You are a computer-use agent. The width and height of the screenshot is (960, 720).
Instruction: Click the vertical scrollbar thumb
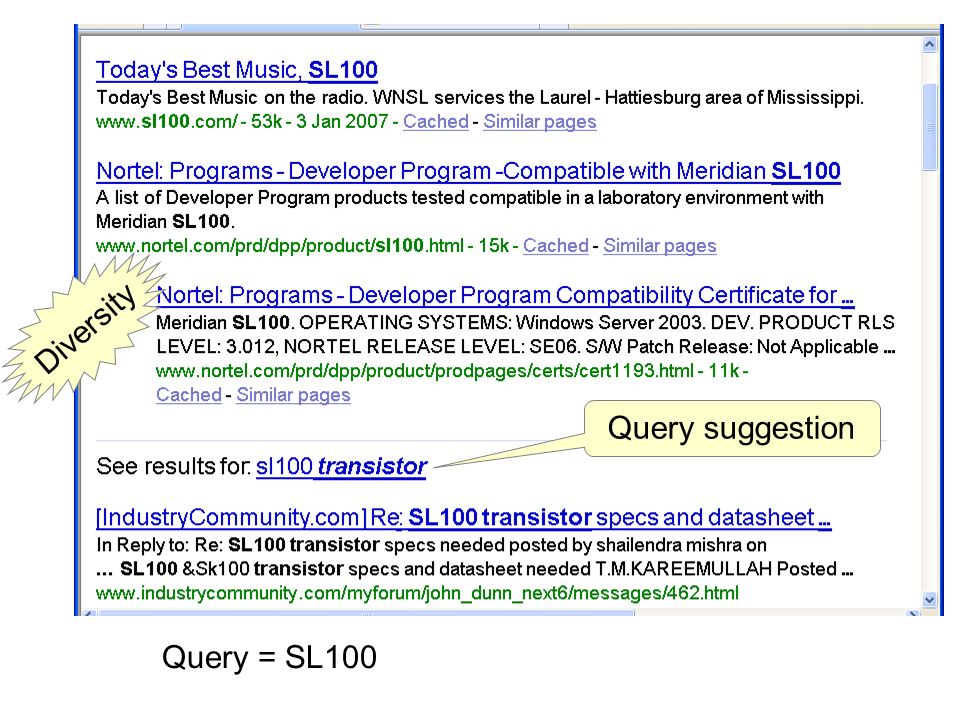click(x=929, y=127)
